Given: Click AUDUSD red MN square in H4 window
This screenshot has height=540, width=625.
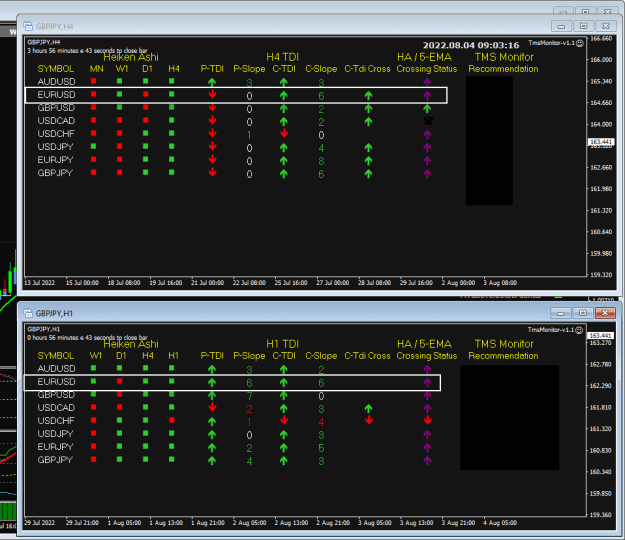Looking at the screenshot, I should point(94,81).
